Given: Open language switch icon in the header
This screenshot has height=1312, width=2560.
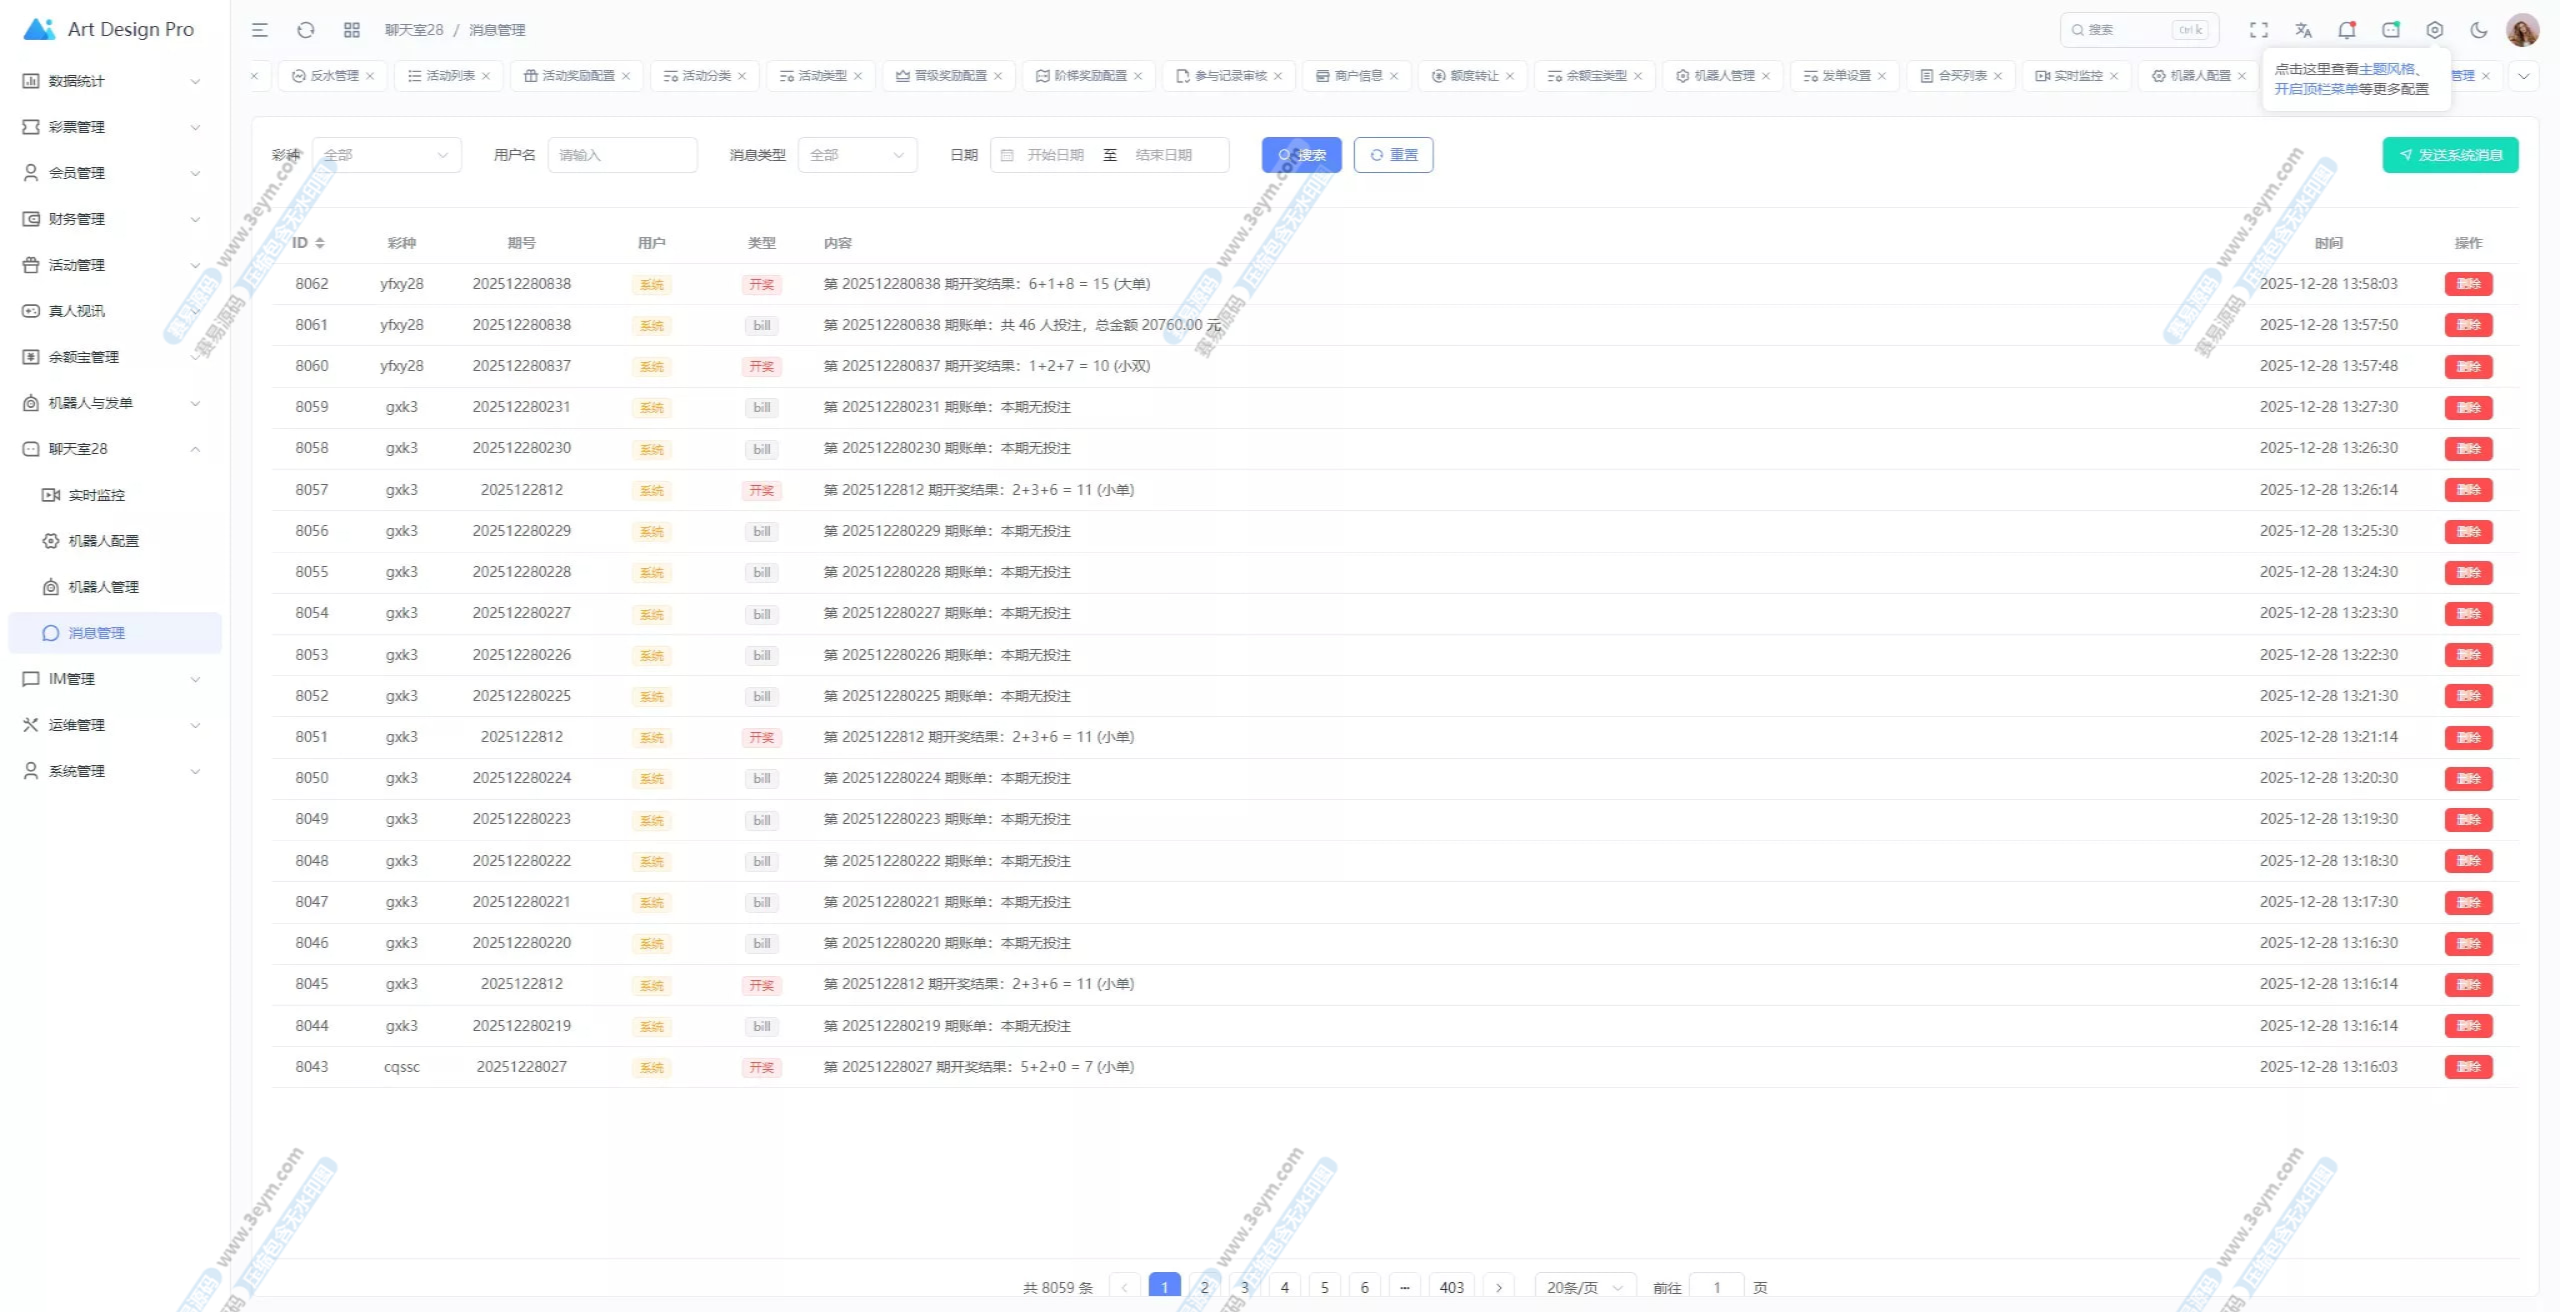Looking at the screenshot, I should pyautogui.click(x=2303, y=30).
